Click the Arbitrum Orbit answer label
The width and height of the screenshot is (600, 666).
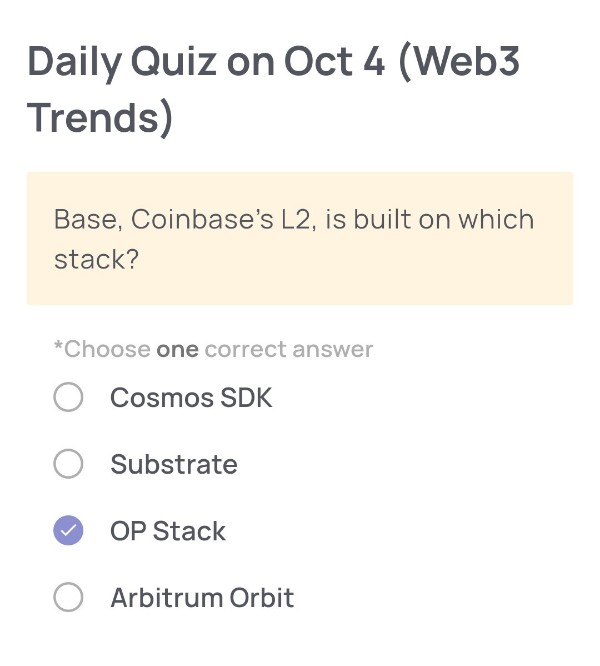click(202, 598)
